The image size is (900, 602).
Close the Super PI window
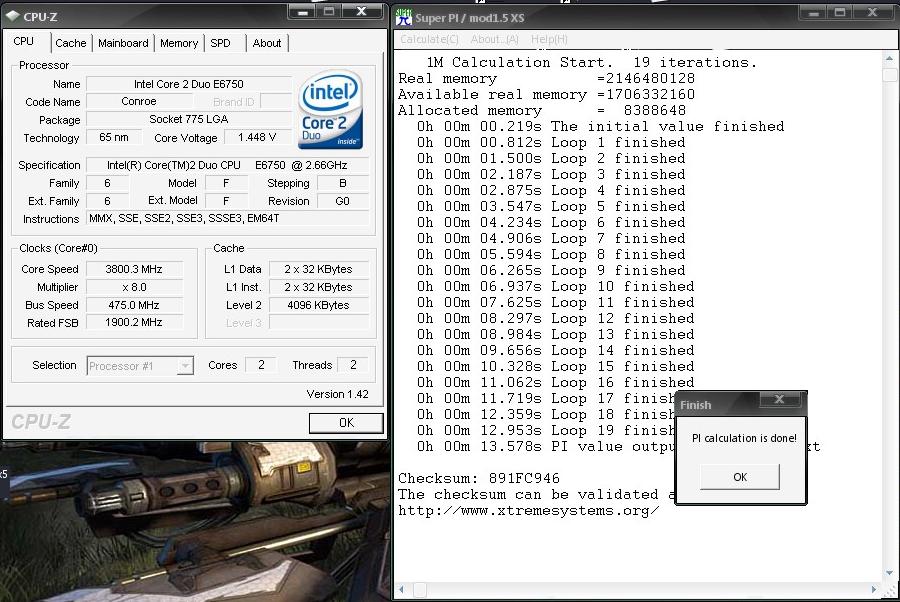(872, 13)
